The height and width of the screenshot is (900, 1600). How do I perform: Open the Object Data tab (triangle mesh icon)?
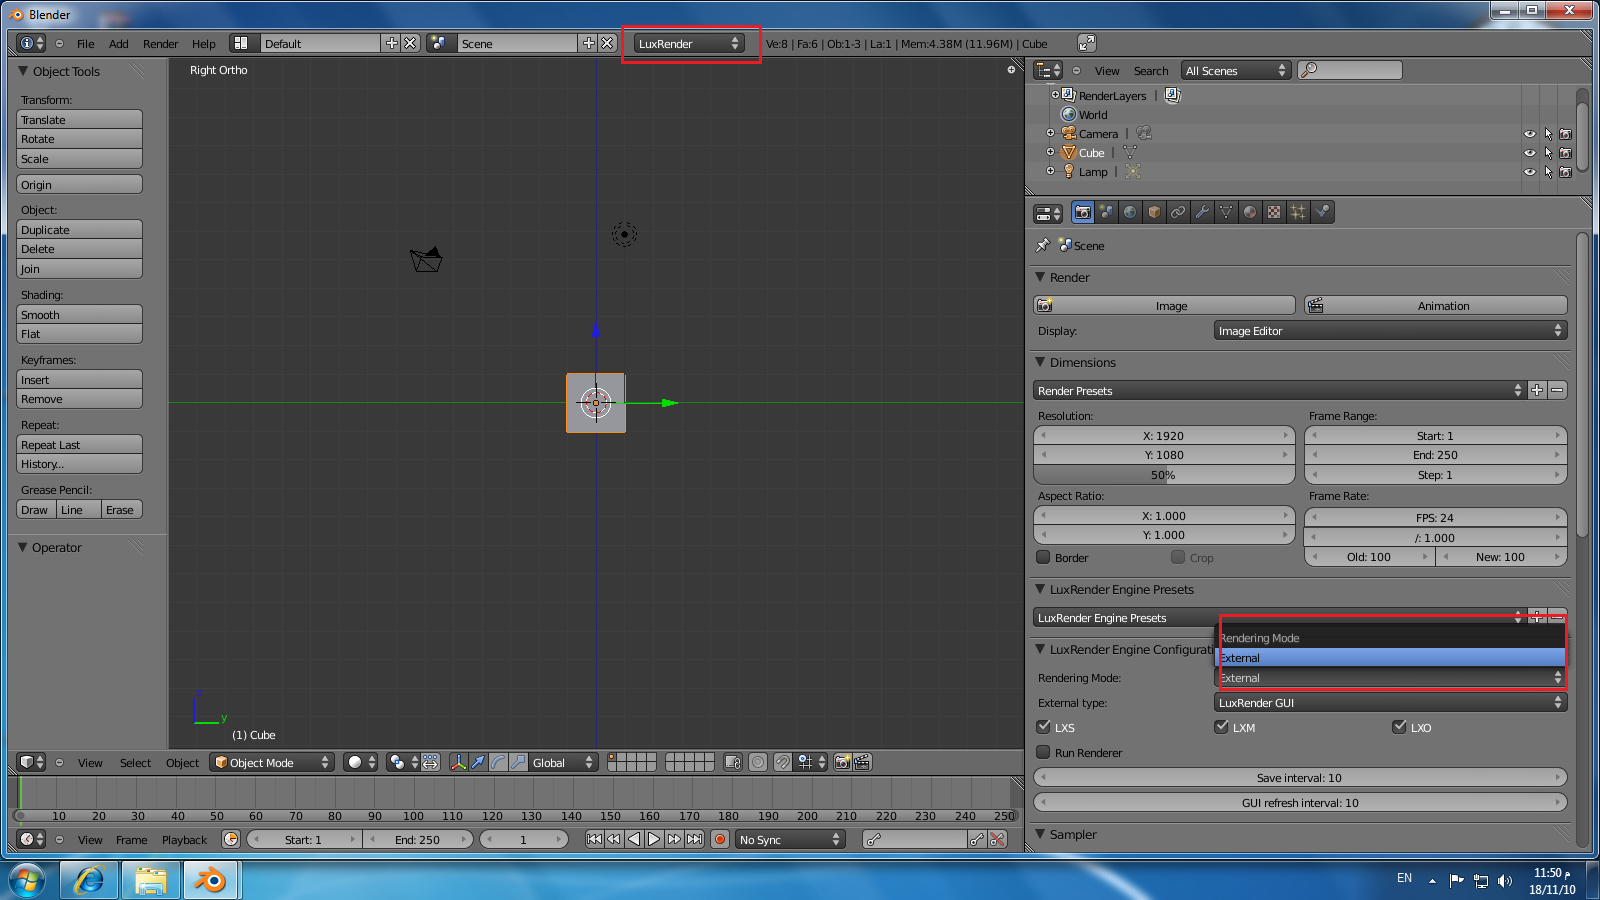tap(1226, 212)
